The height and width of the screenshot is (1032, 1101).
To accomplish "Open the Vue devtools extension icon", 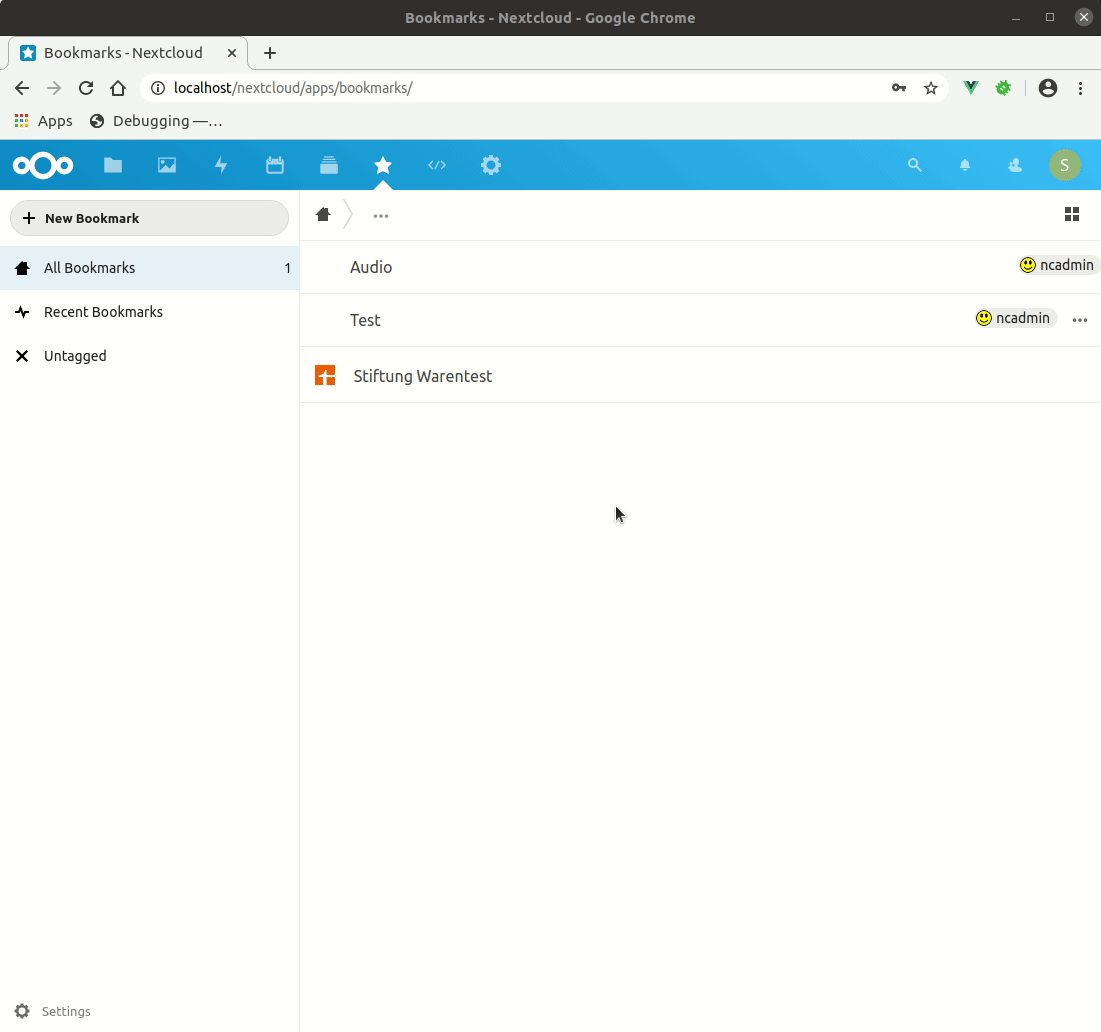I will click(x=970, y=88).
